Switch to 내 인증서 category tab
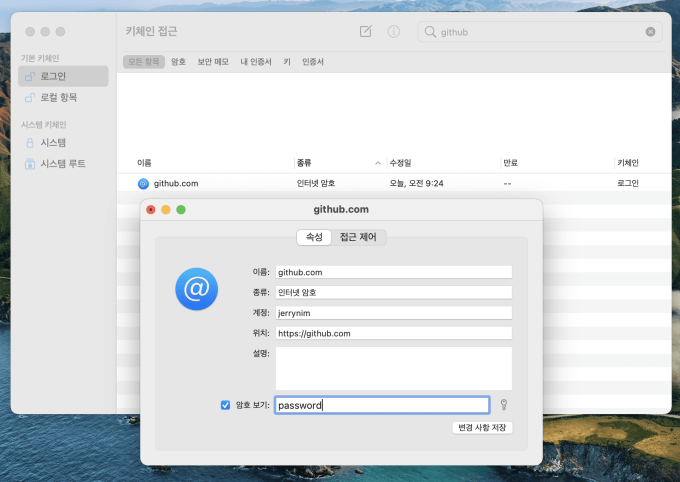The image size is (680, 482). [256, 62]
